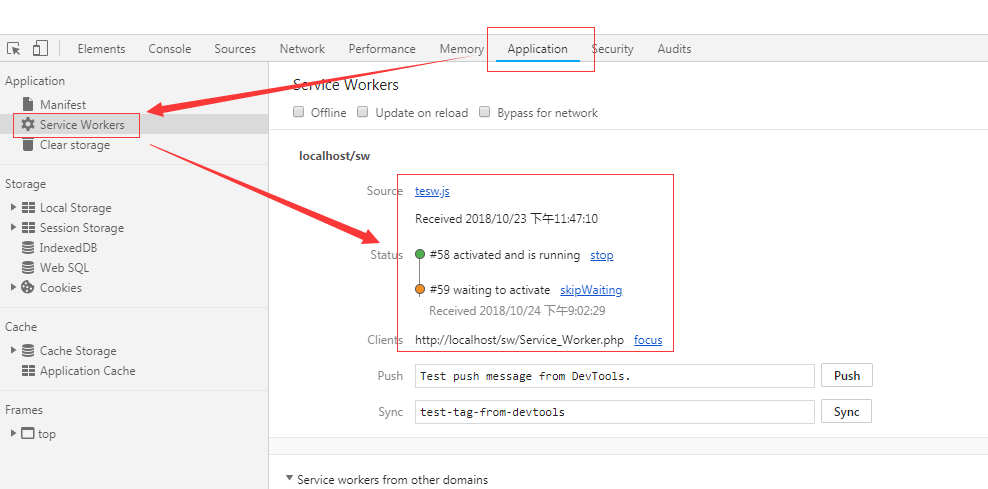Switch to the Console tab
This screenshot has height=489, width=988.
[169, 49]
